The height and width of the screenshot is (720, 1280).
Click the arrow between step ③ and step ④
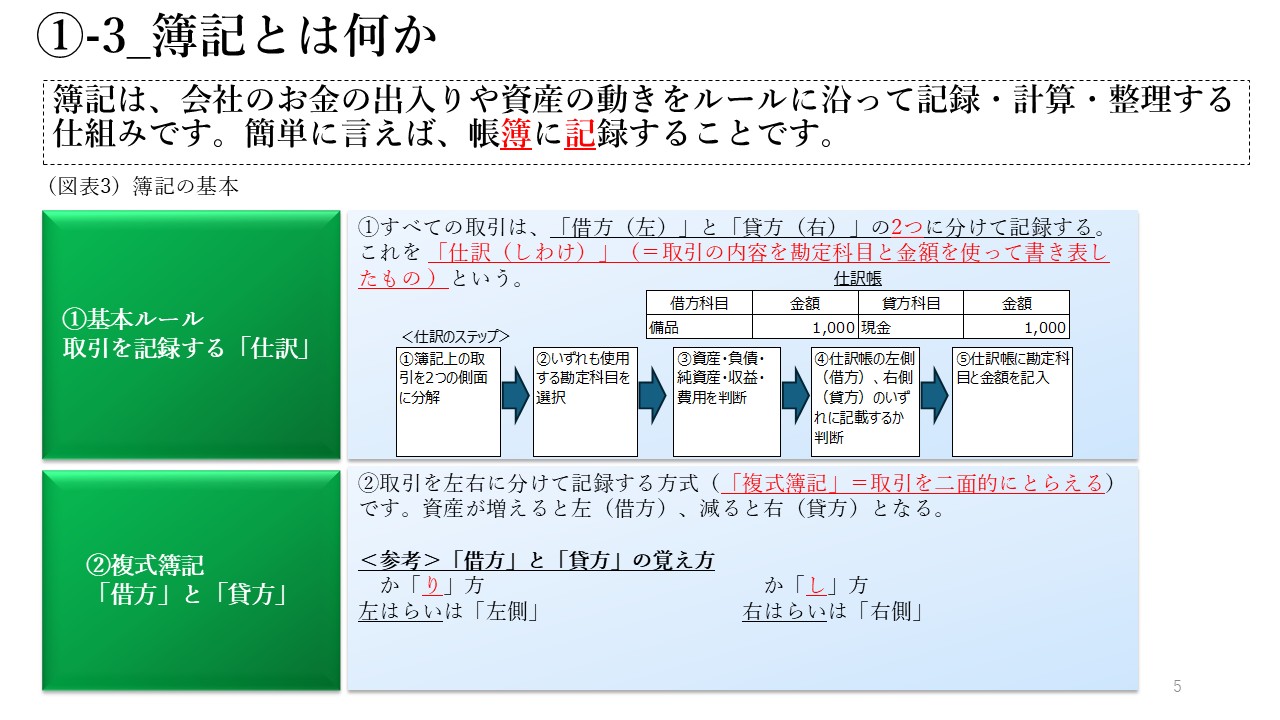[x=795, y=396]
